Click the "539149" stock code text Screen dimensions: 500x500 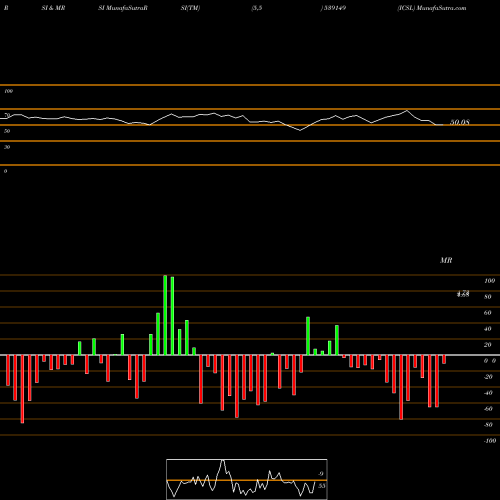tap(334, 8)
